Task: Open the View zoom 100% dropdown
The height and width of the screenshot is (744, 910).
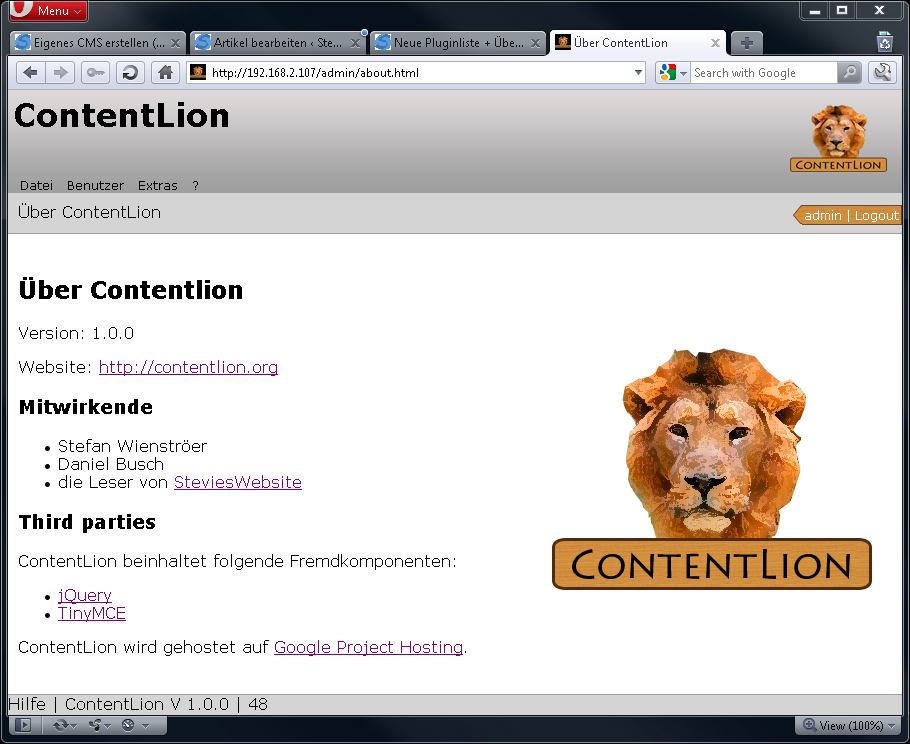Action: (848, 725)
